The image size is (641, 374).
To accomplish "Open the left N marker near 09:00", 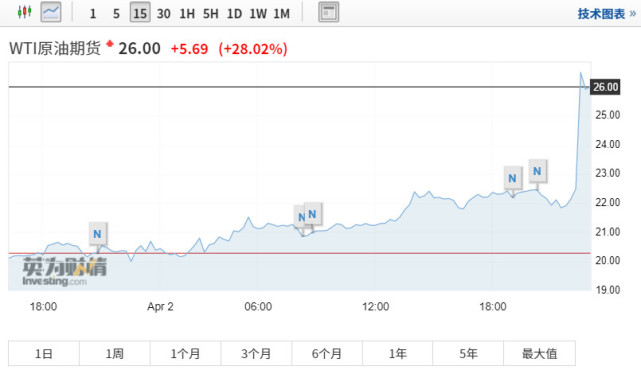I will point(300,217).
